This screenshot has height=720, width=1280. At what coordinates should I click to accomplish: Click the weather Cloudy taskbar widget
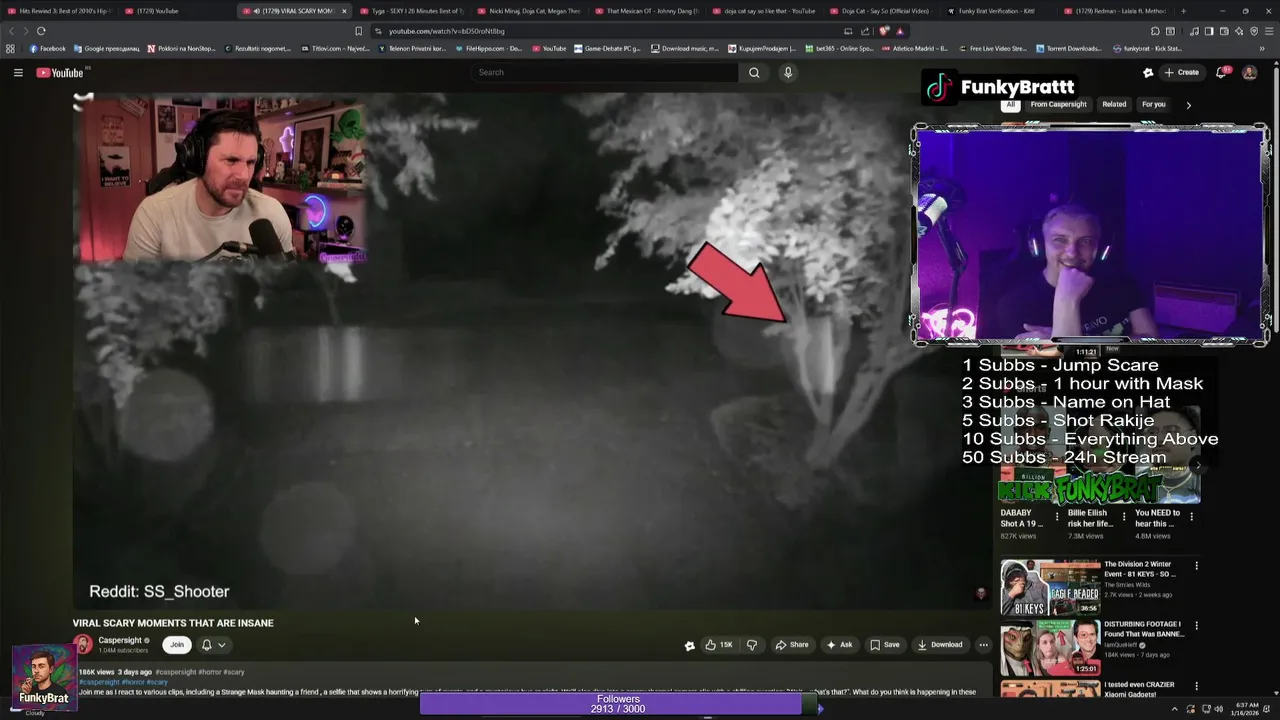(x=34, y=713)
